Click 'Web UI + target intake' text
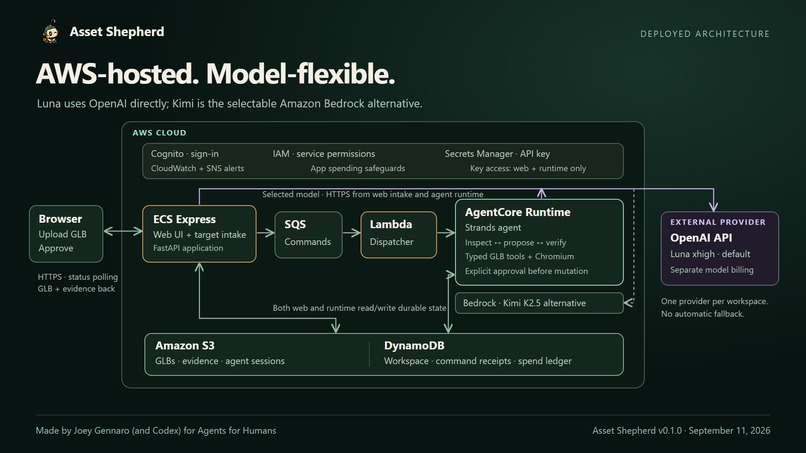The image size is (806, 453). [x=199, y=235]
